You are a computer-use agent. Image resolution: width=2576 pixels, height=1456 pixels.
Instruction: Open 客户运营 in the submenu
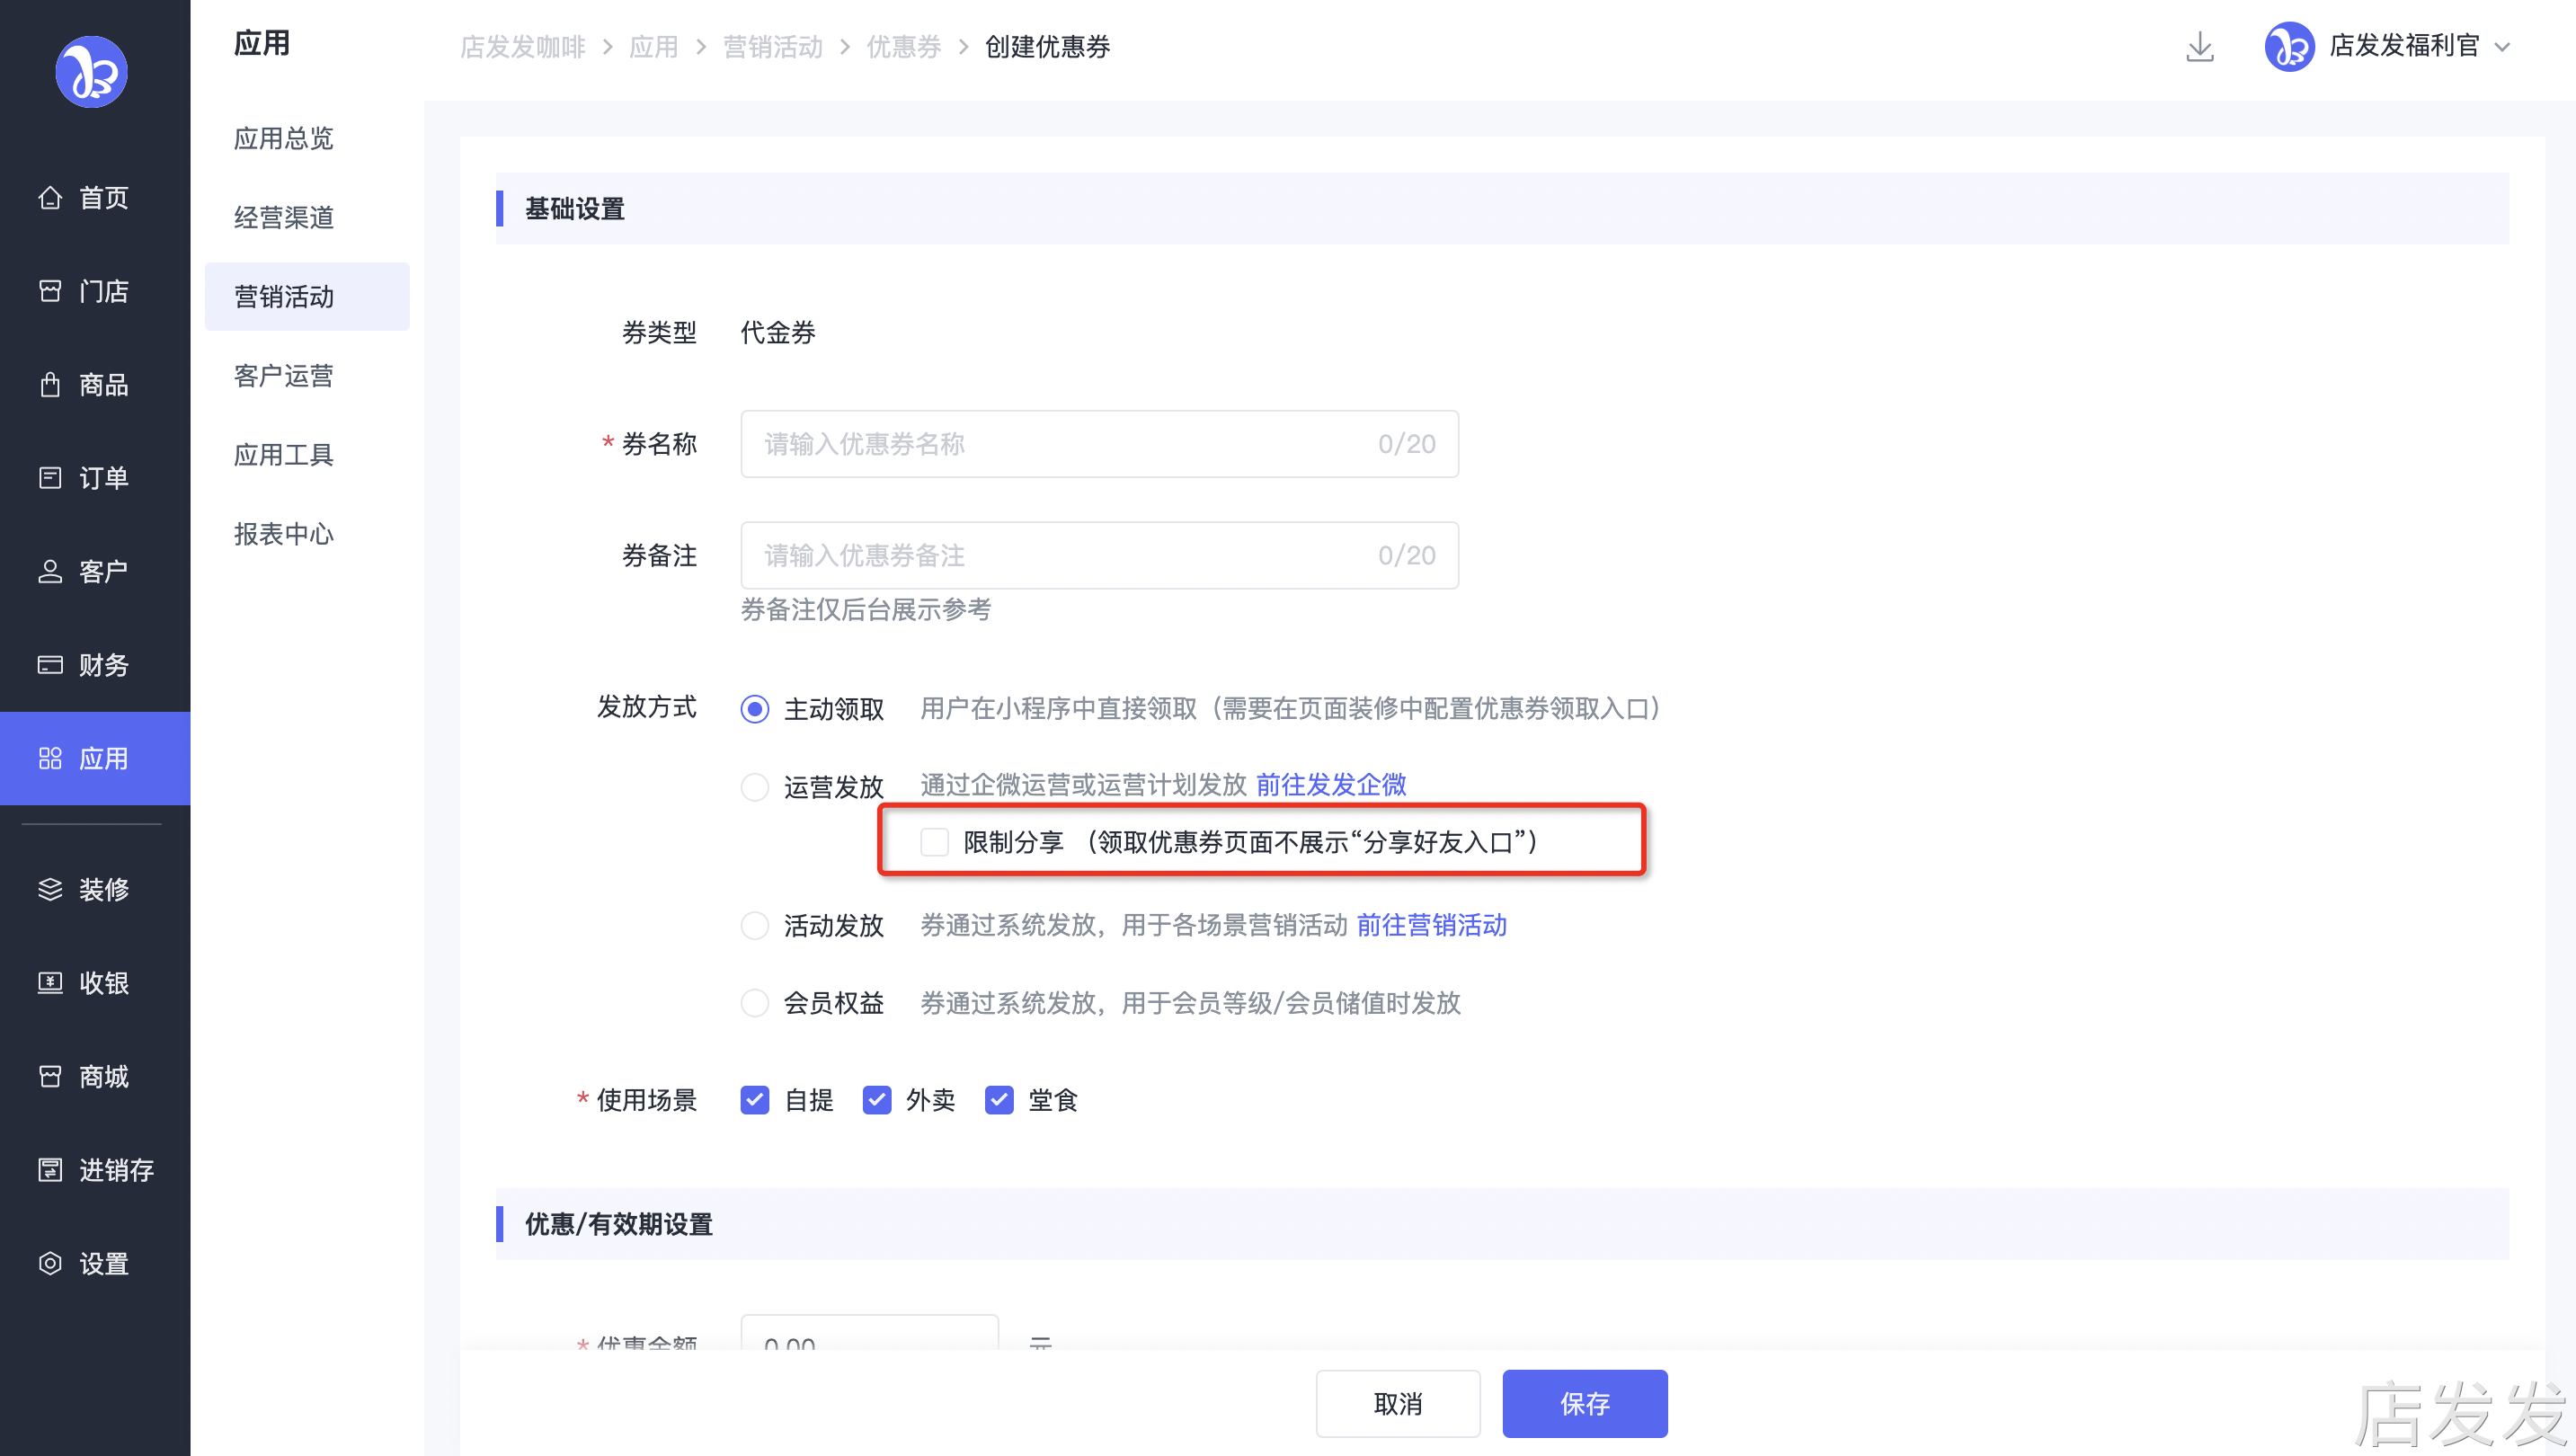[284, 376]
